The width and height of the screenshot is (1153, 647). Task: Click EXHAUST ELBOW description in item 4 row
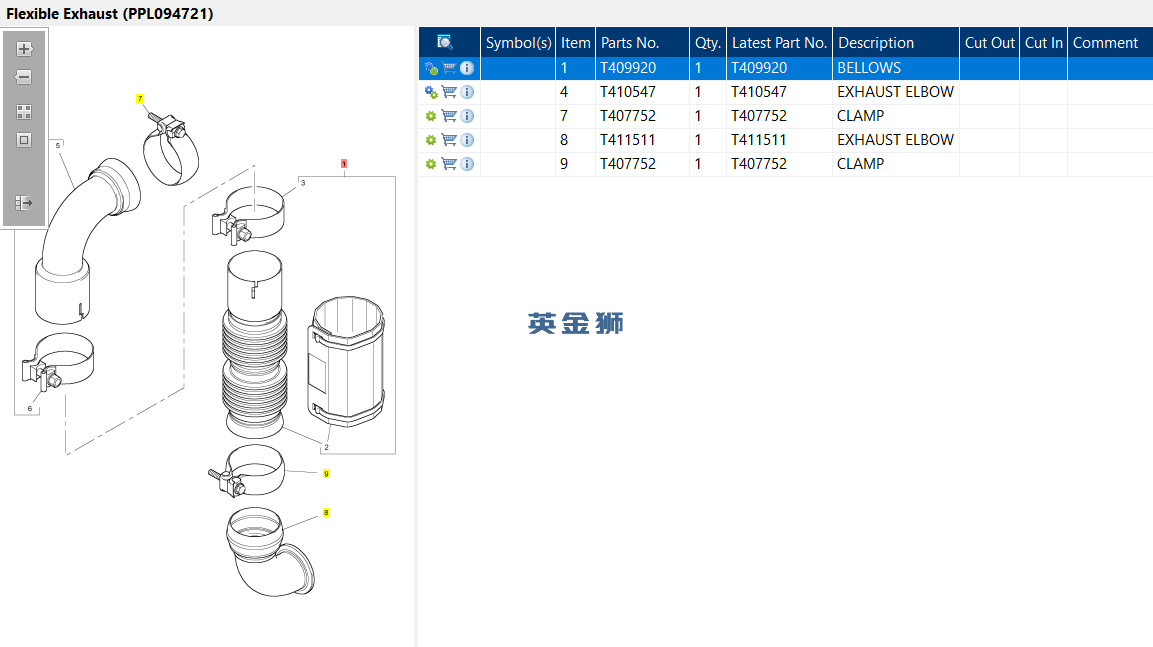click(x=895, y=93)
